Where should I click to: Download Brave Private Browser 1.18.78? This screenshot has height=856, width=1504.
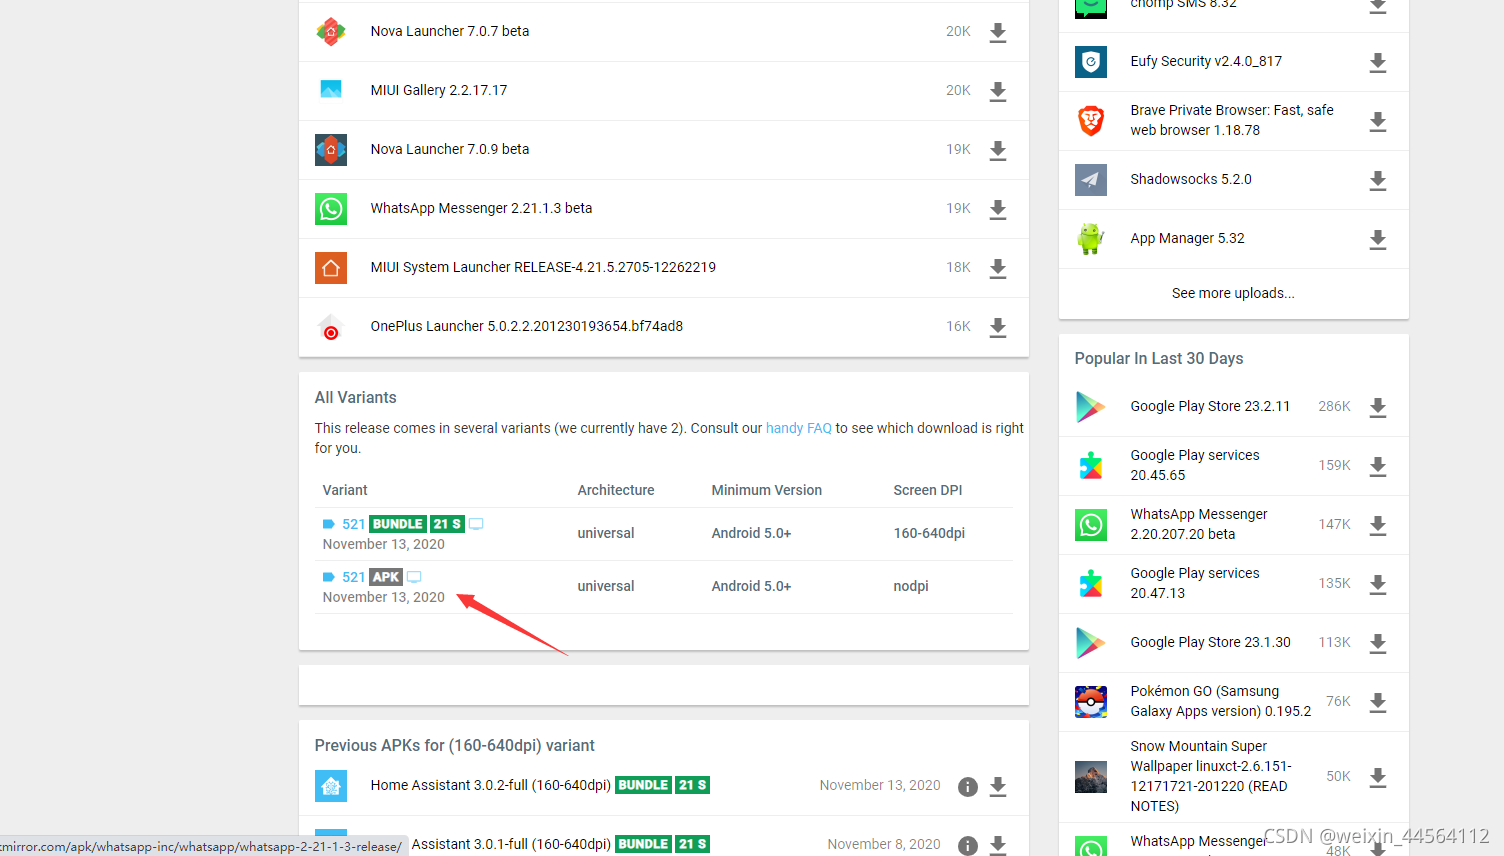point(1377,122)
